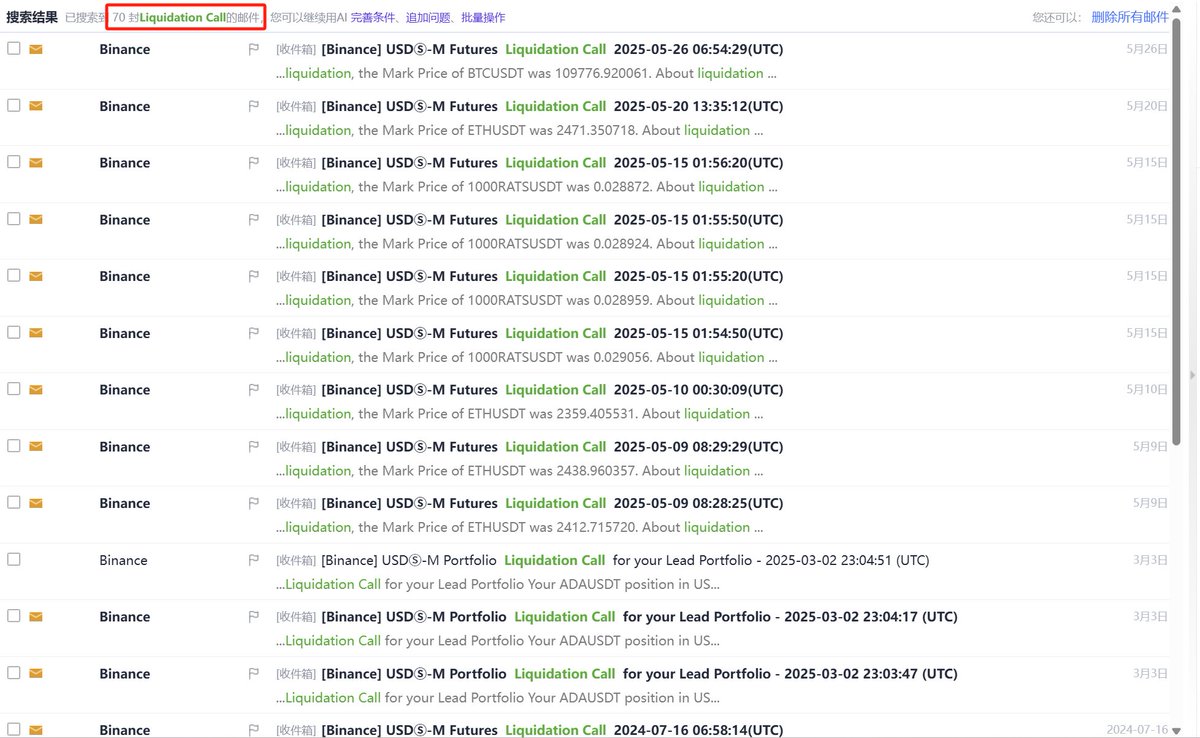Image resolution: width=1200 pixels, height=738 pixels.
Task: Click the envelope icon for the 23:03:47 Portfolio email
Action: click(36, 674)
